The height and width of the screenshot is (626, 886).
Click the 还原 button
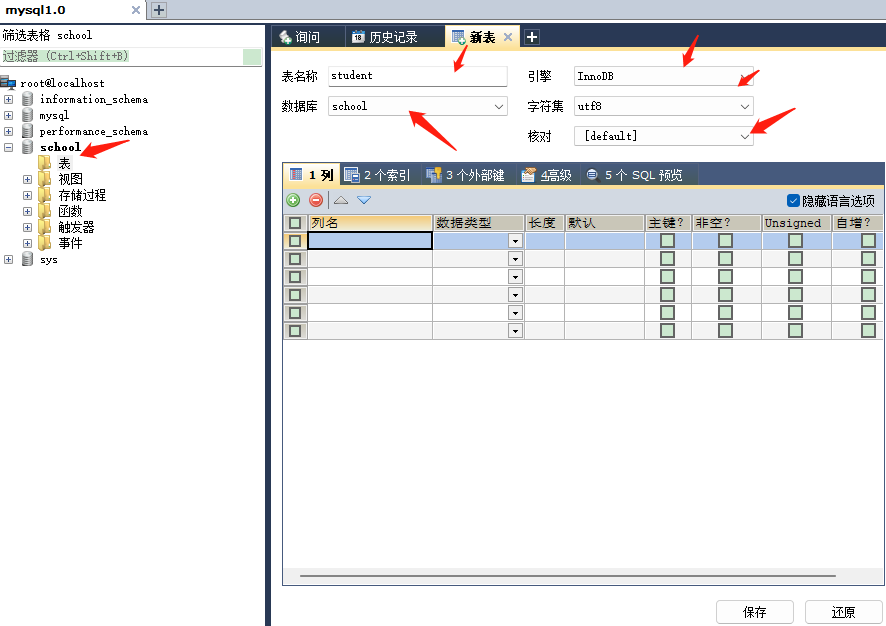(x=843, y=612)
